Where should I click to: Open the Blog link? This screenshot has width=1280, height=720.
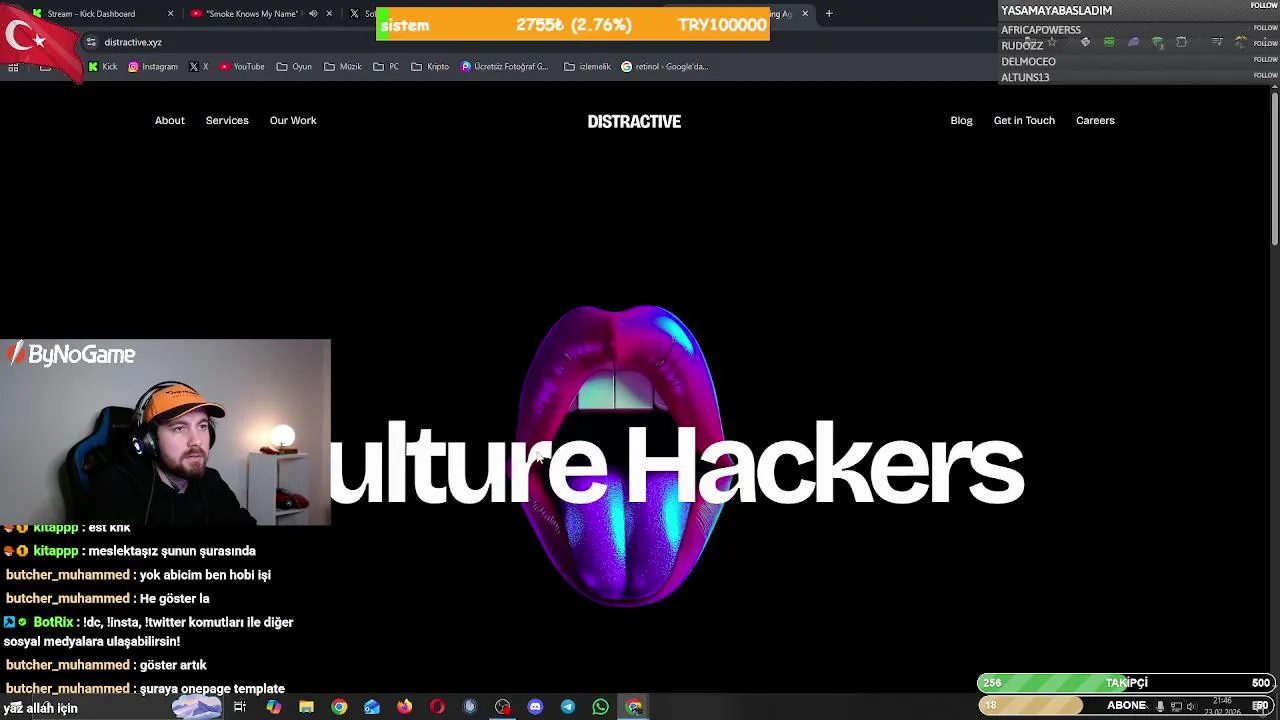pos(961,120)
